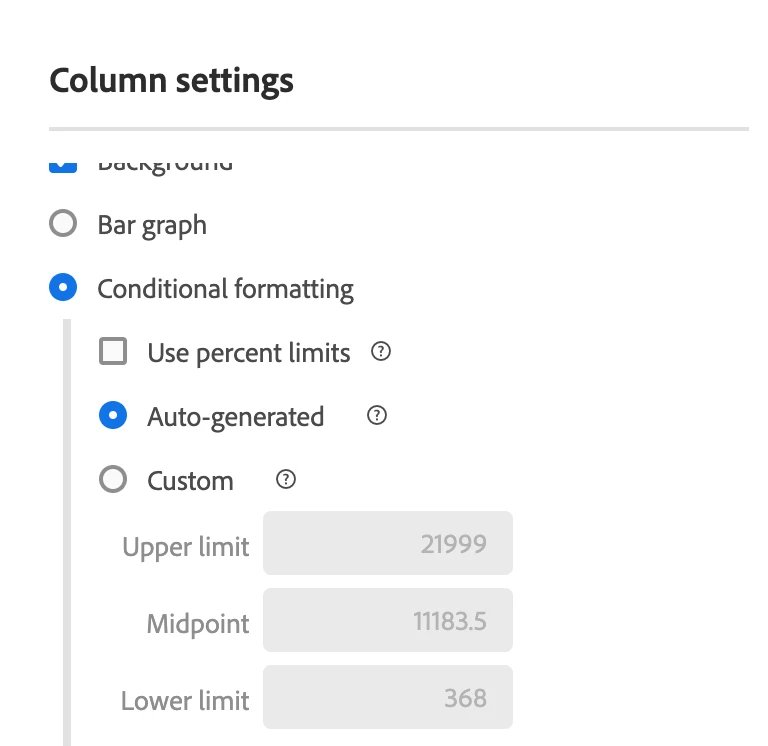Uncheck the partially hidden Background checkbox
Screen dimensions: 768x746
click(63, 165)
